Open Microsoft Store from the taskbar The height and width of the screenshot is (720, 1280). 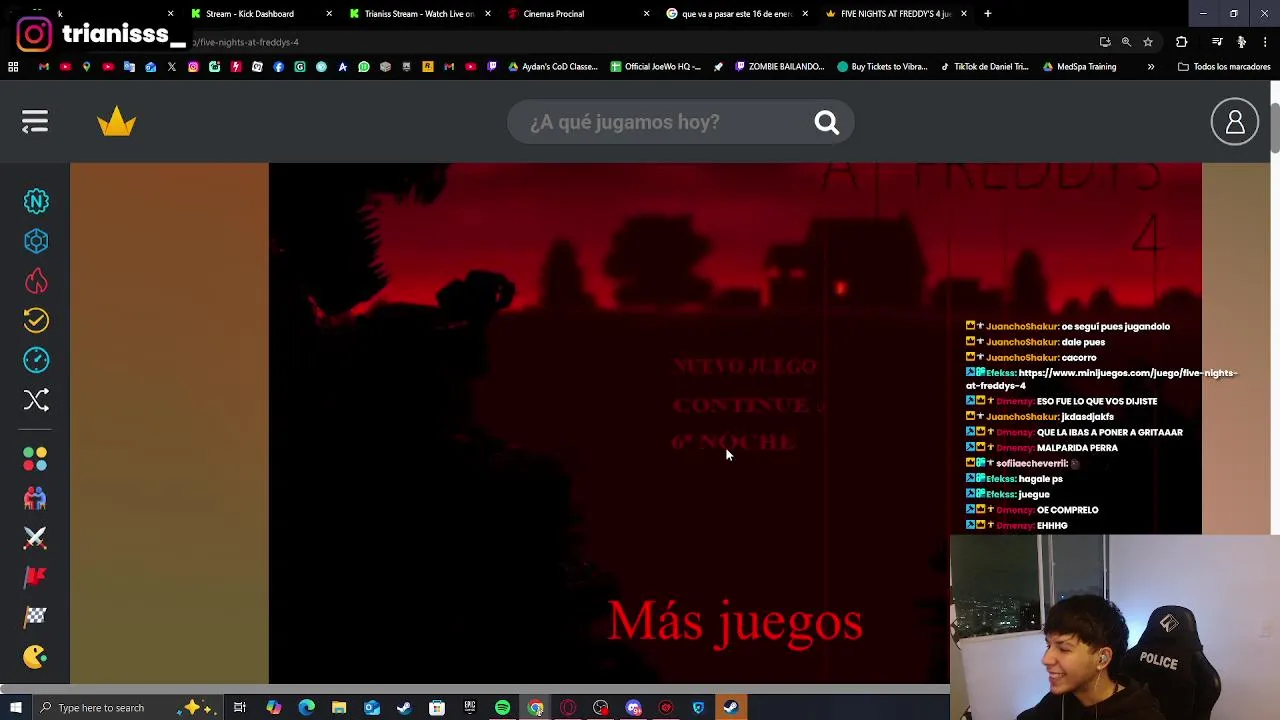click(437, 708)
